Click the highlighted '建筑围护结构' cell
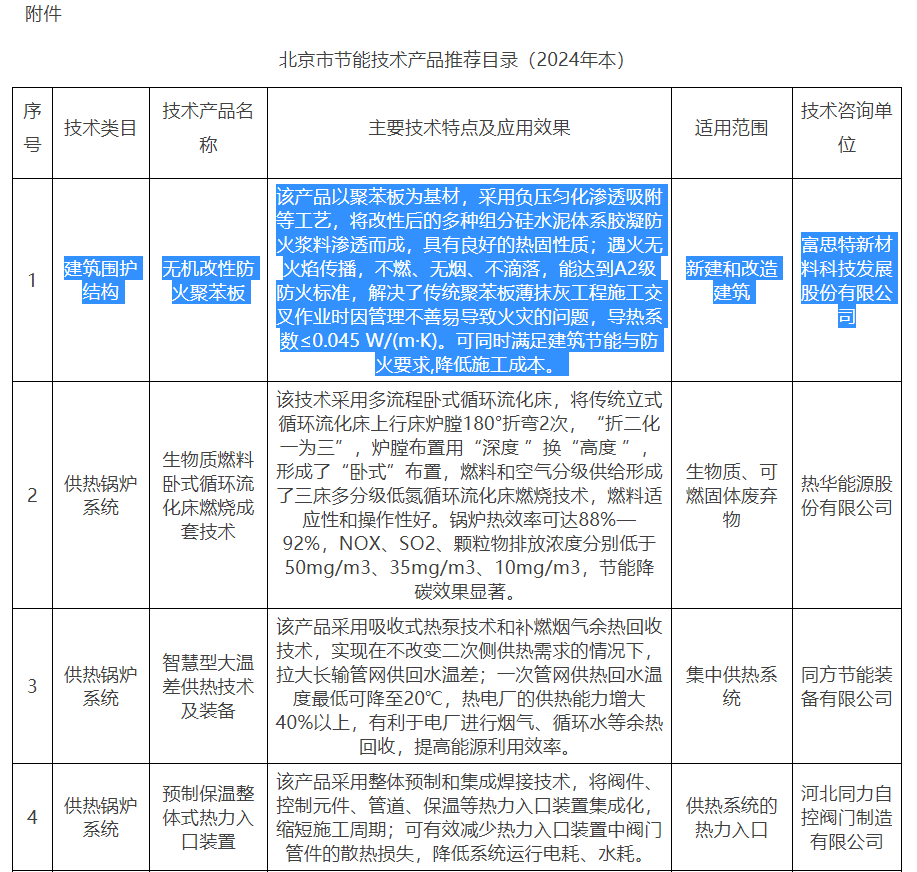Image resolution: width=917 pixels, height=872 pixels. click(101, 280)
